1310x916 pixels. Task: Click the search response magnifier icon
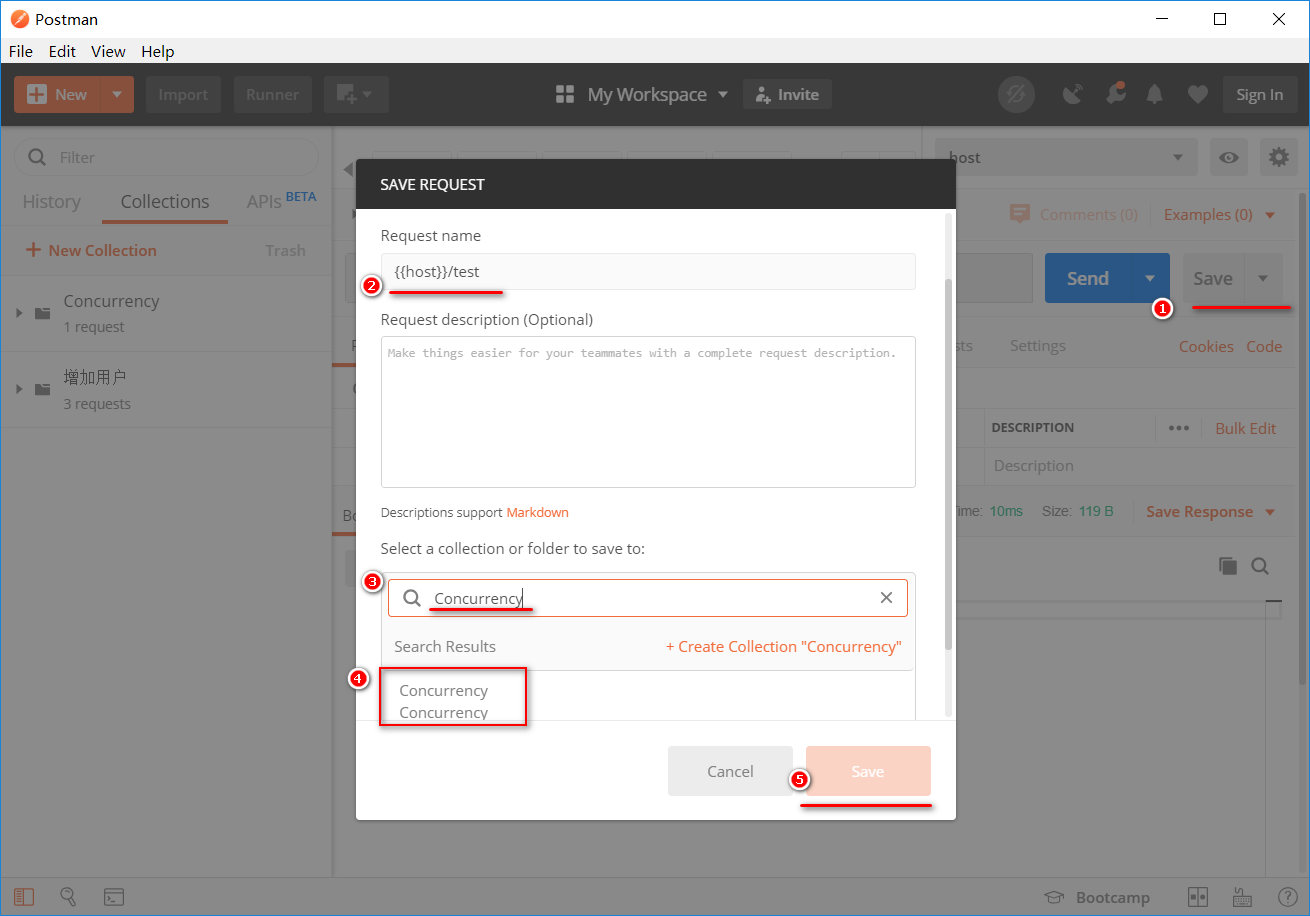pos(1260,566)
